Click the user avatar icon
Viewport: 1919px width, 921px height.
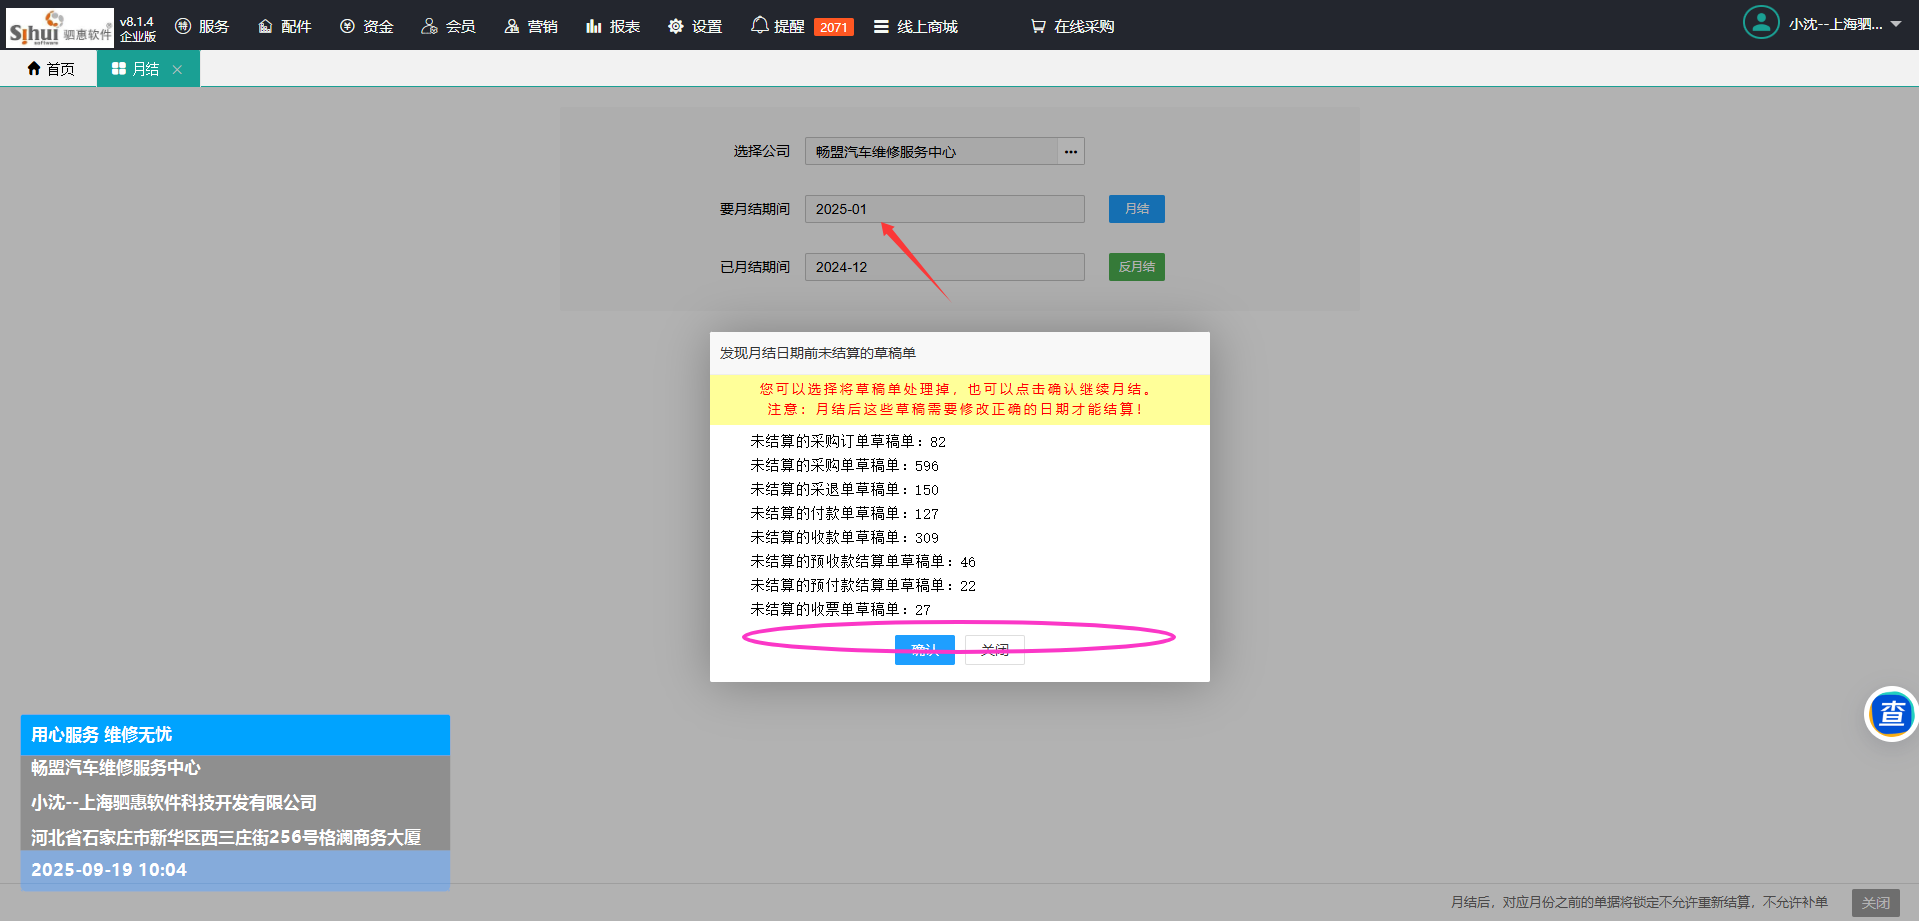[x=1760, y=23]
